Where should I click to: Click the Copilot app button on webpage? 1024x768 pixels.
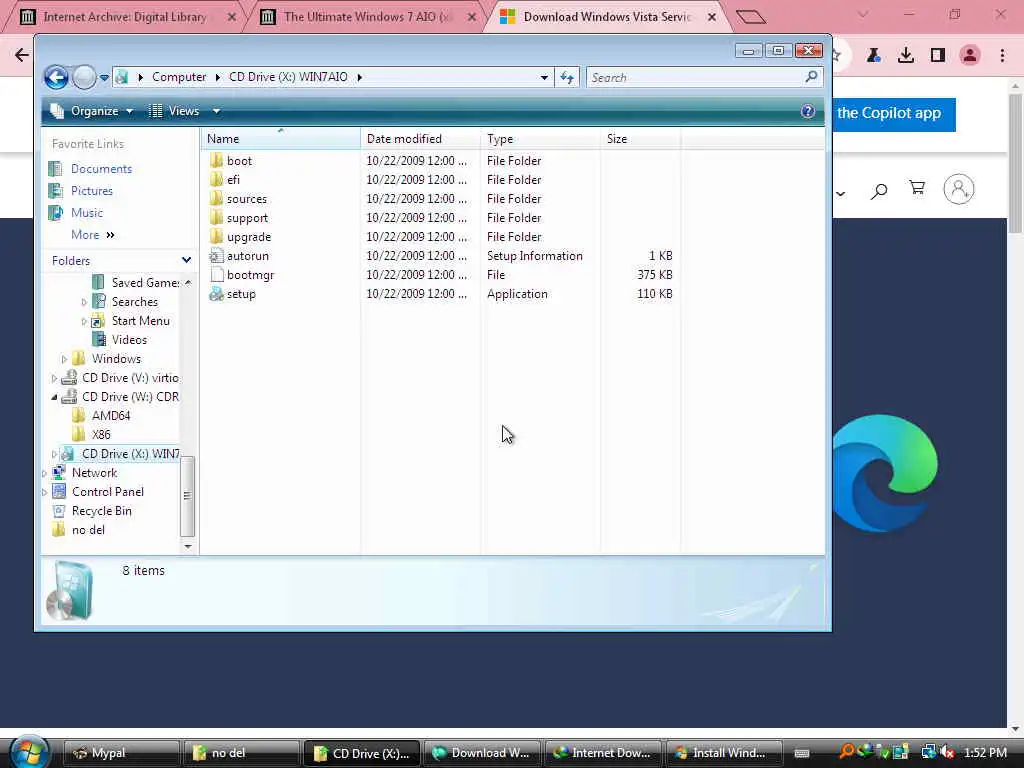[894, 114]
